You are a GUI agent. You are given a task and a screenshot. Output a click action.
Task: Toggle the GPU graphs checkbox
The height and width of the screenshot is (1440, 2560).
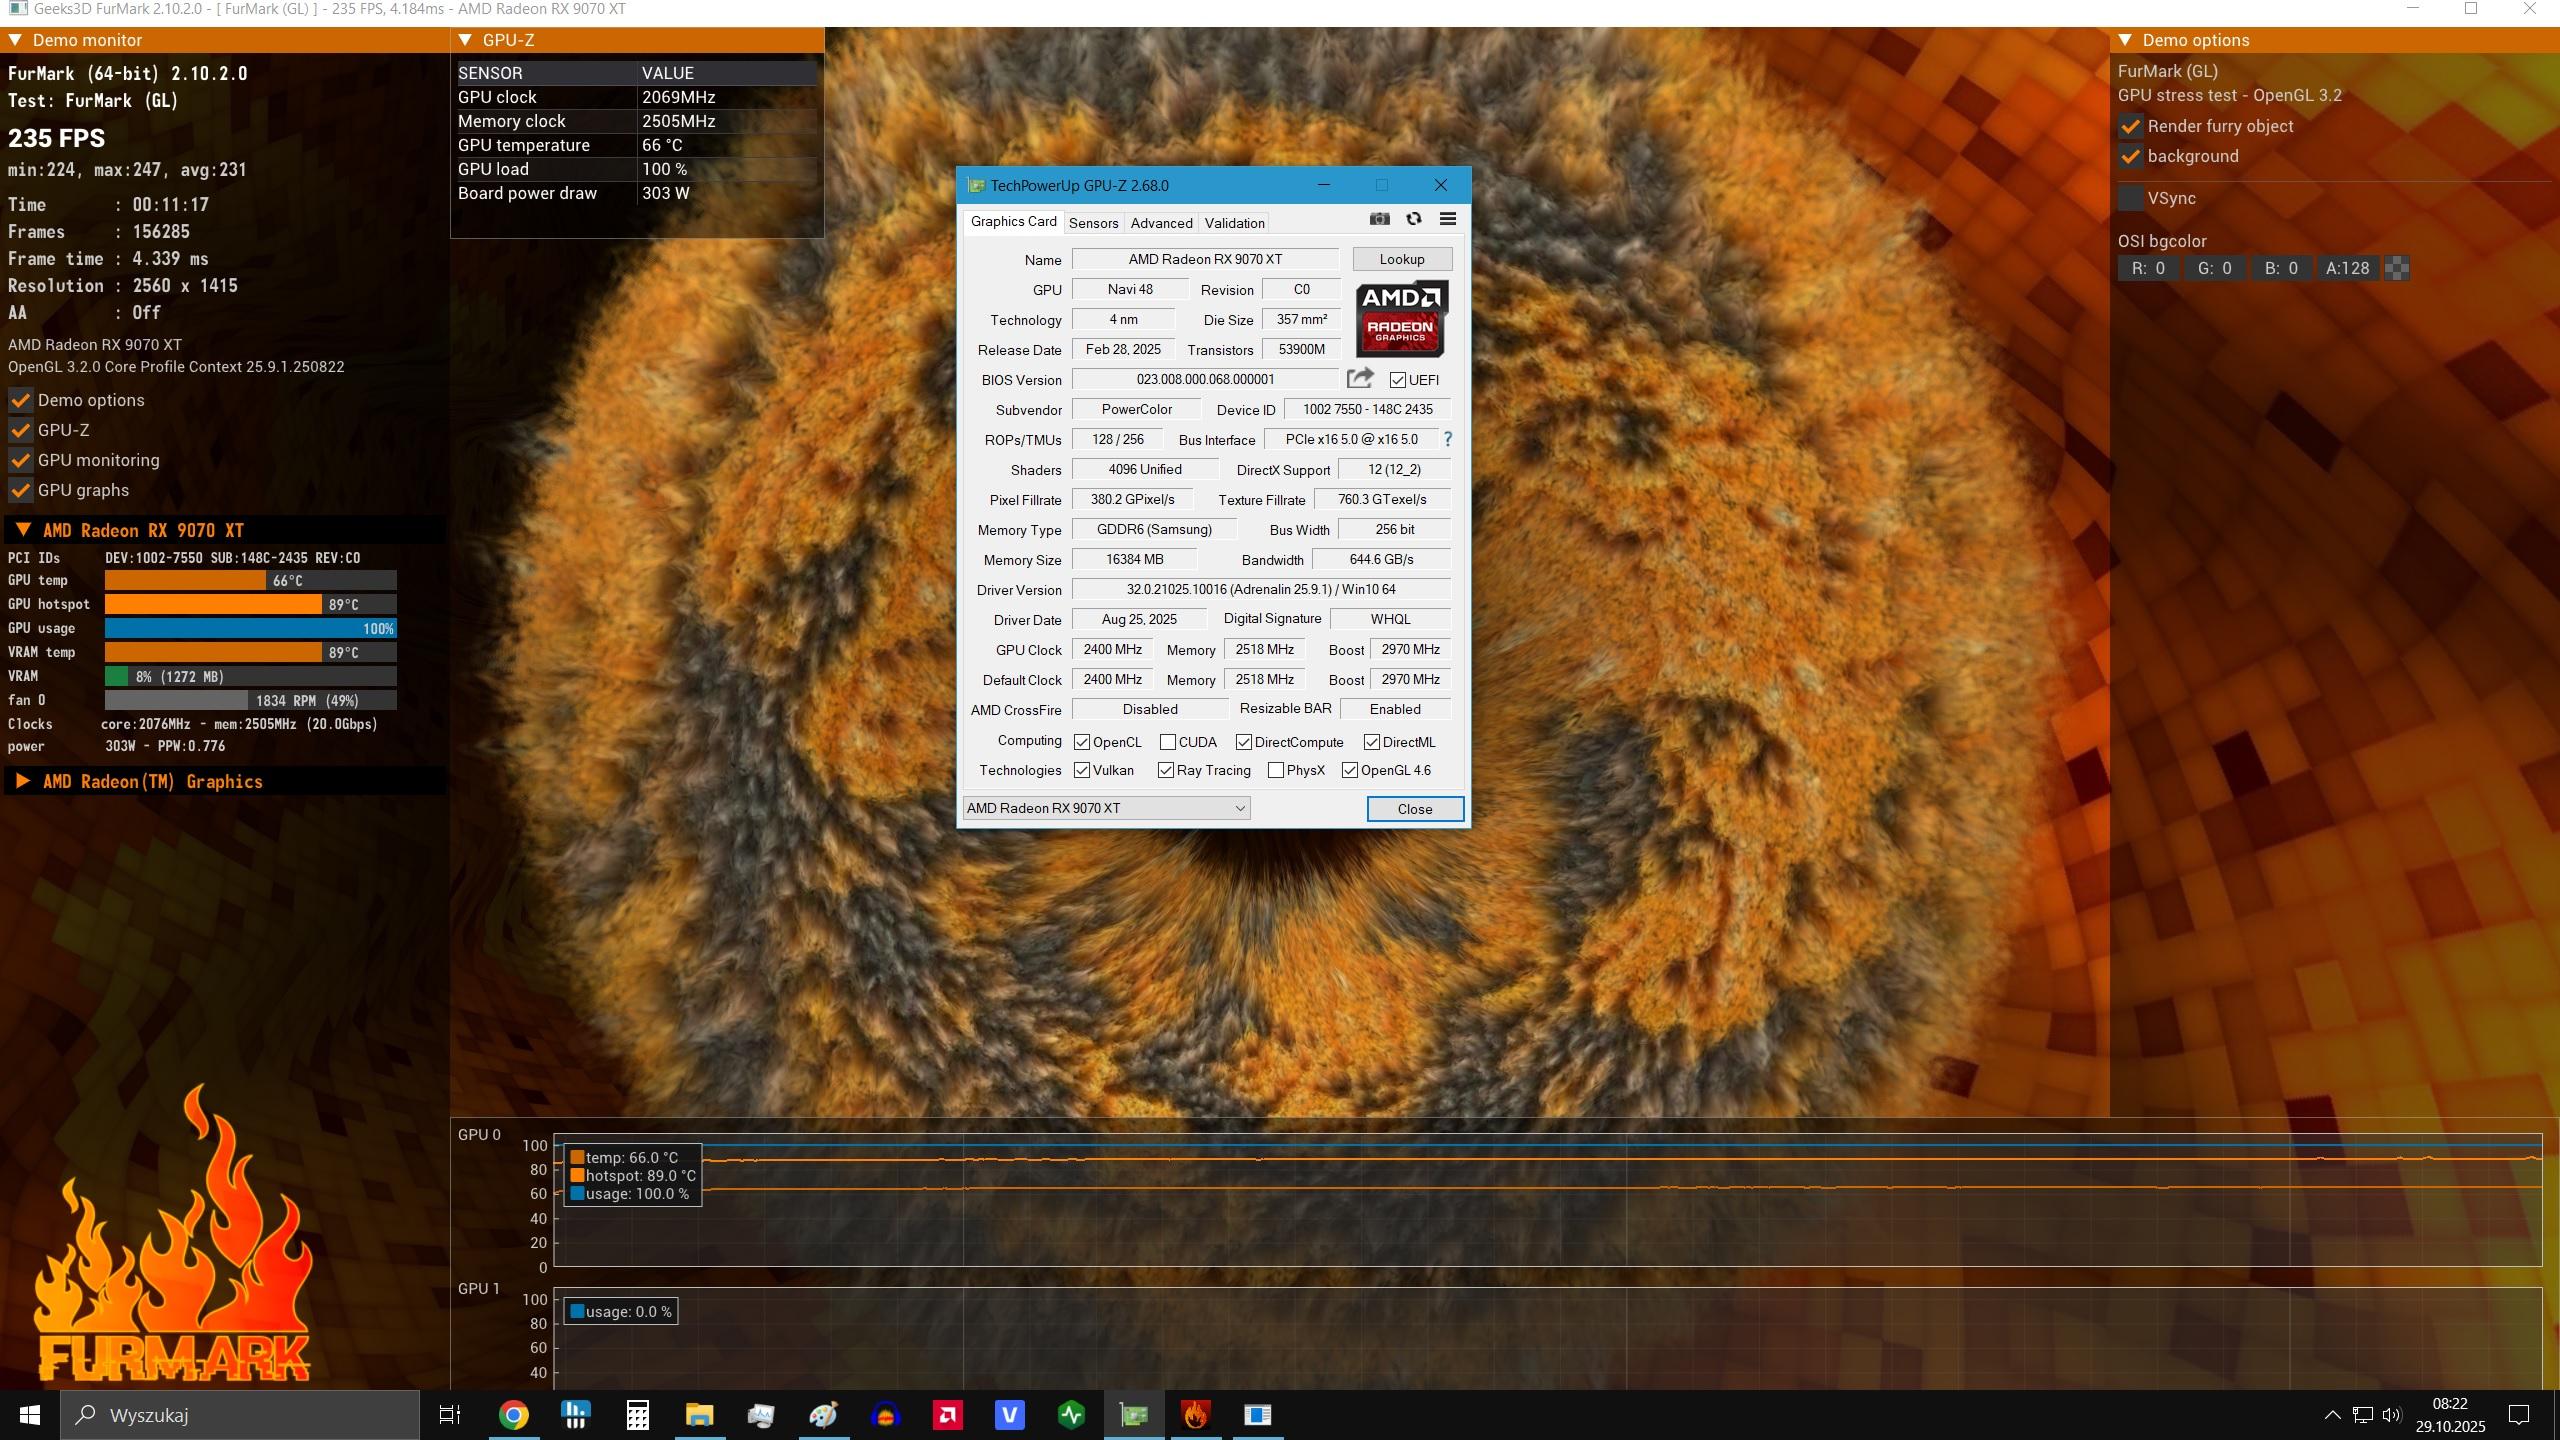click(x=20, y=490)
